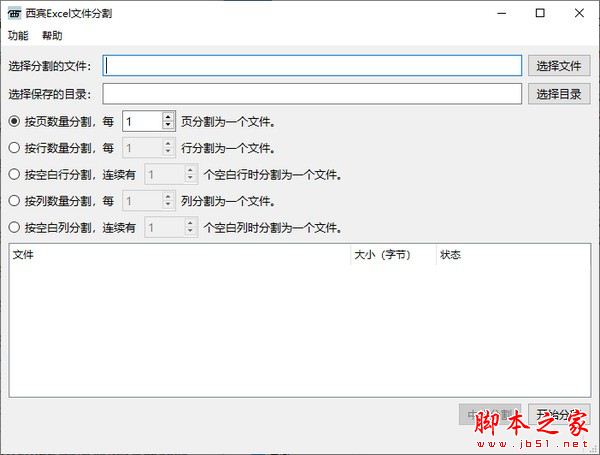Focus the 选择分割的文件 input field

point(312,65)
